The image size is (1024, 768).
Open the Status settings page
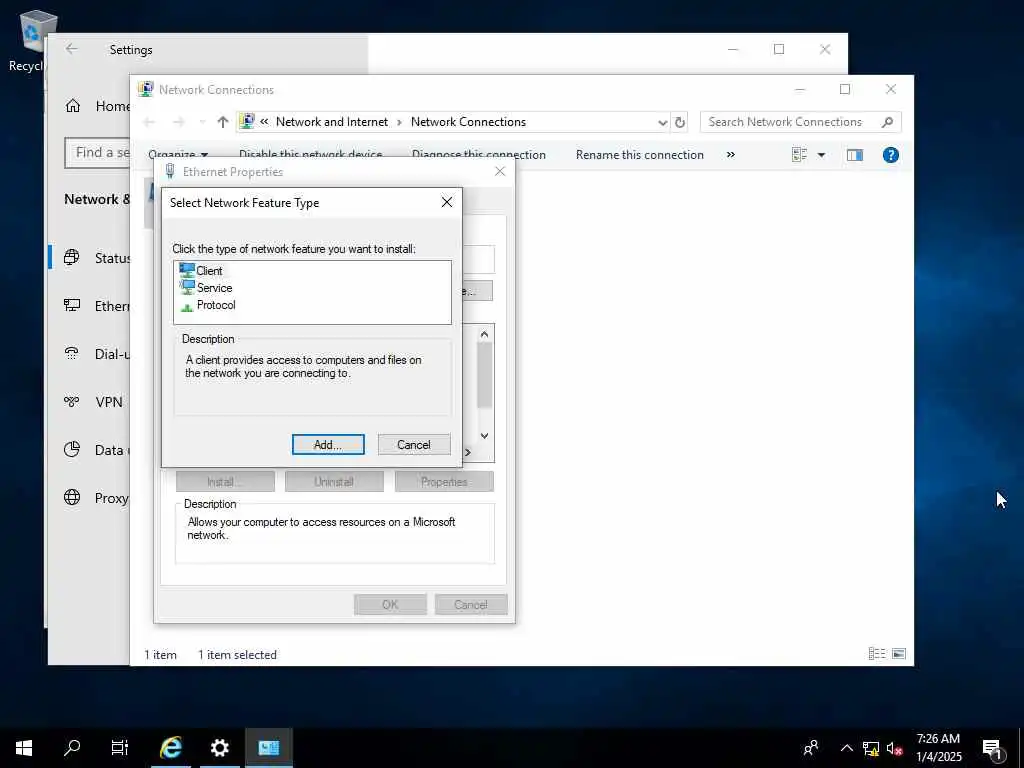point(90,258)
